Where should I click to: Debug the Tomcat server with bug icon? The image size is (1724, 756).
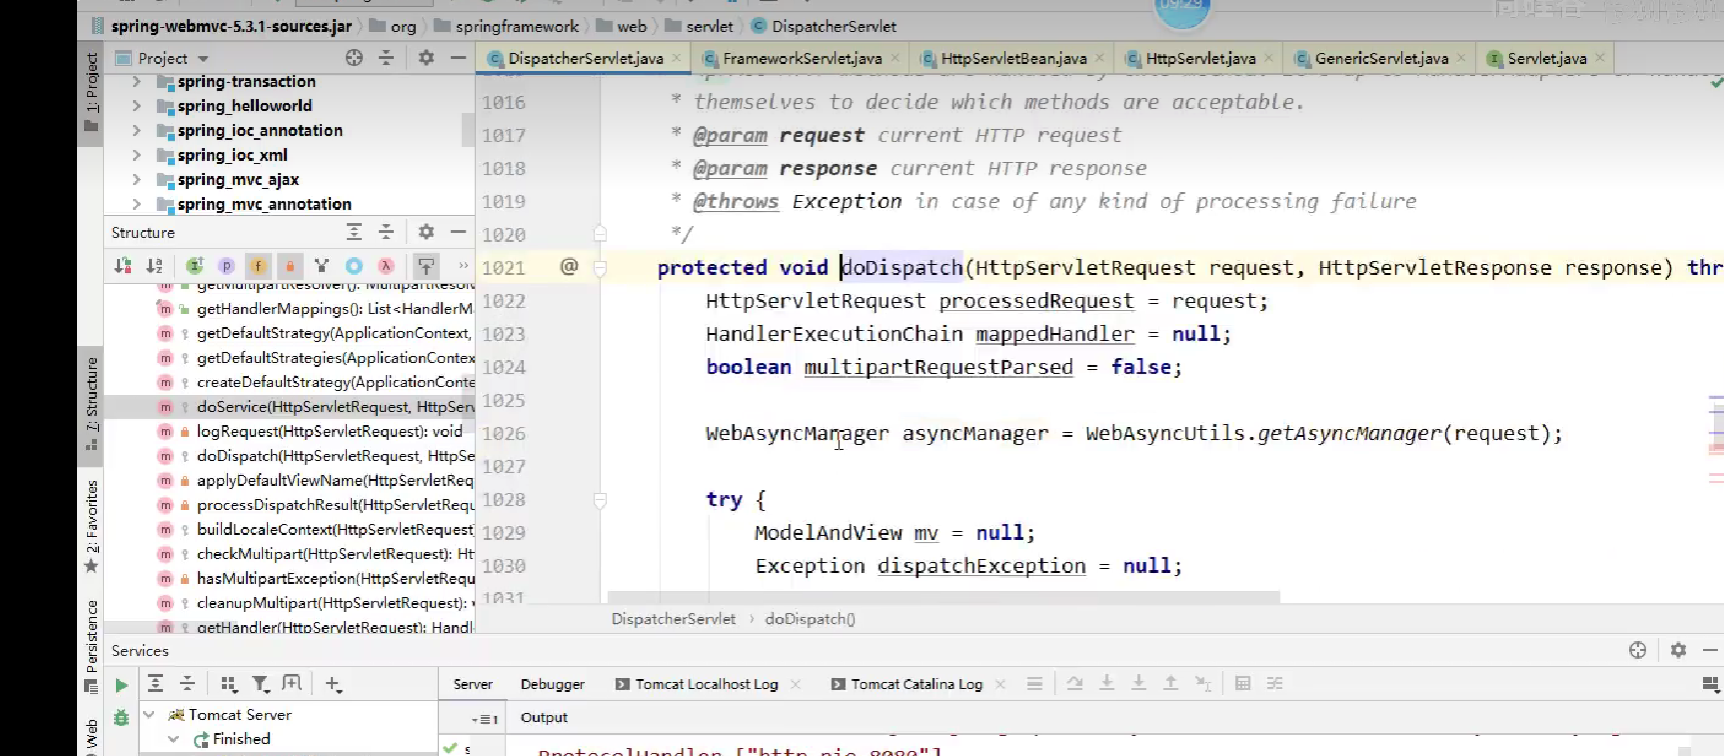click(121, 717)
